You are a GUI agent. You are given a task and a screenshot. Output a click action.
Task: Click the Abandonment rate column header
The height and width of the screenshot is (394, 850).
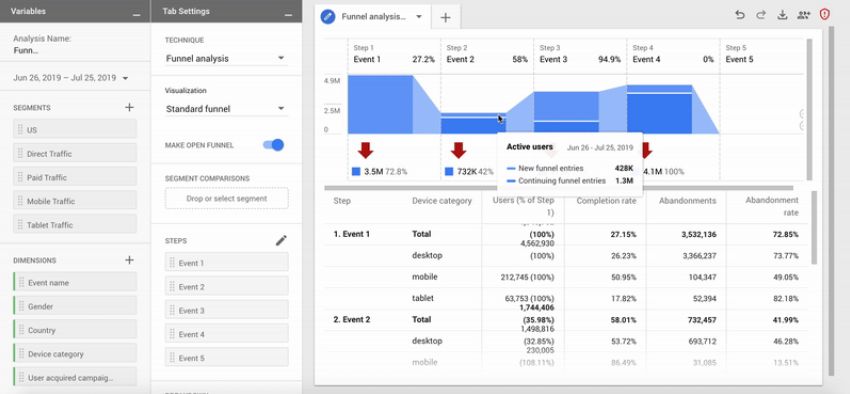point(772,206)
